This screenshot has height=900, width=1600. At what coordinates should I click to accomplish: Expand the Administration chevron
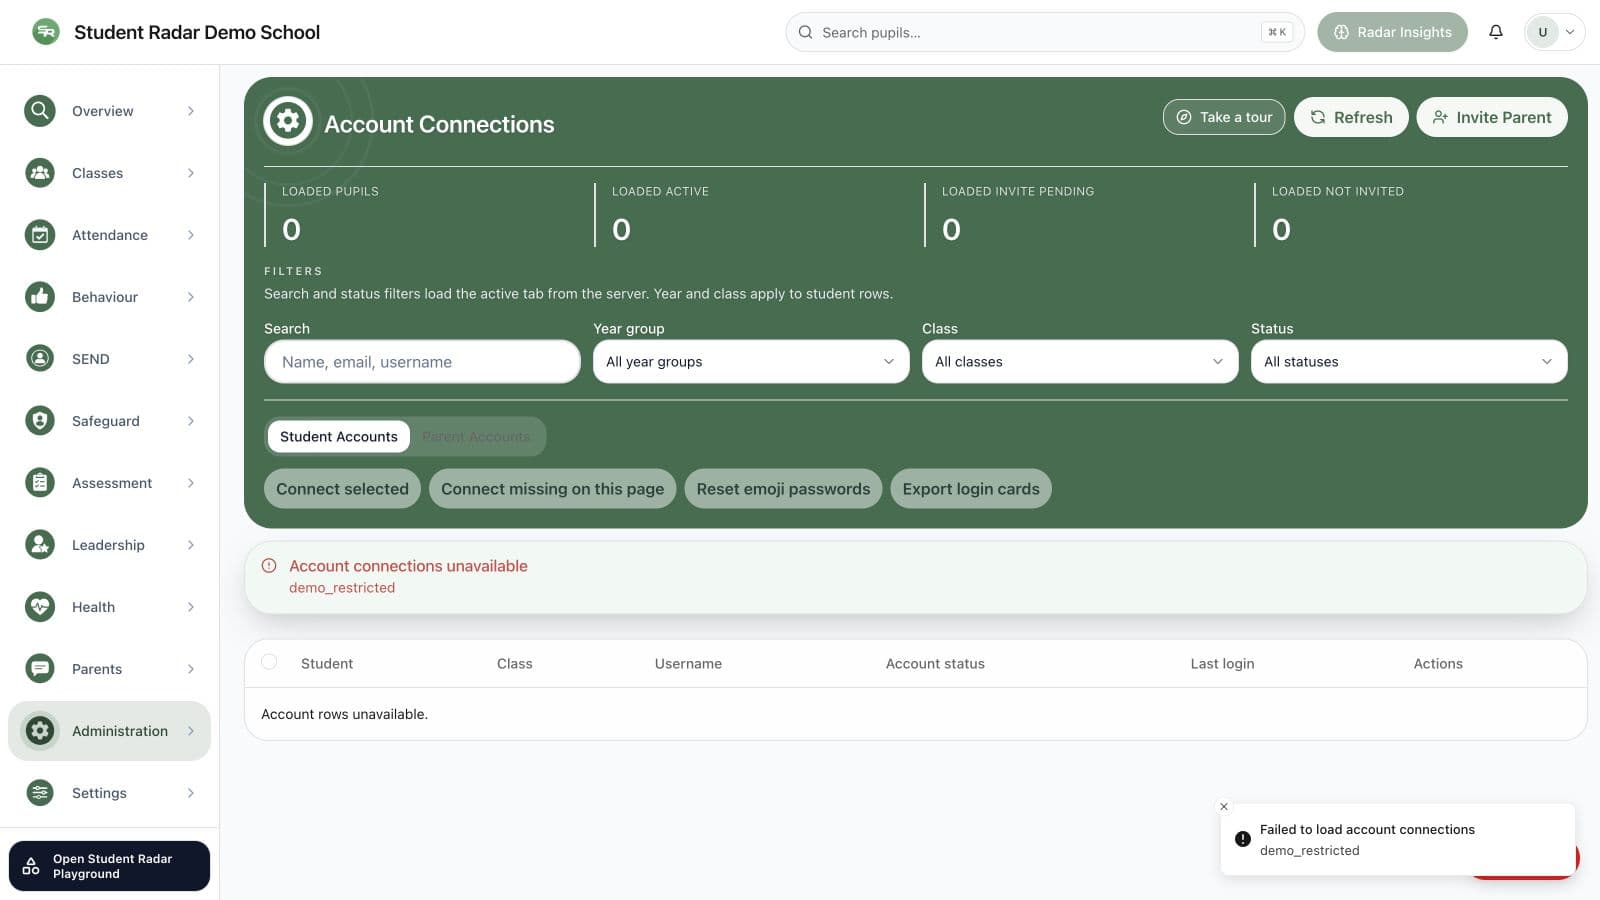[191, 731]
